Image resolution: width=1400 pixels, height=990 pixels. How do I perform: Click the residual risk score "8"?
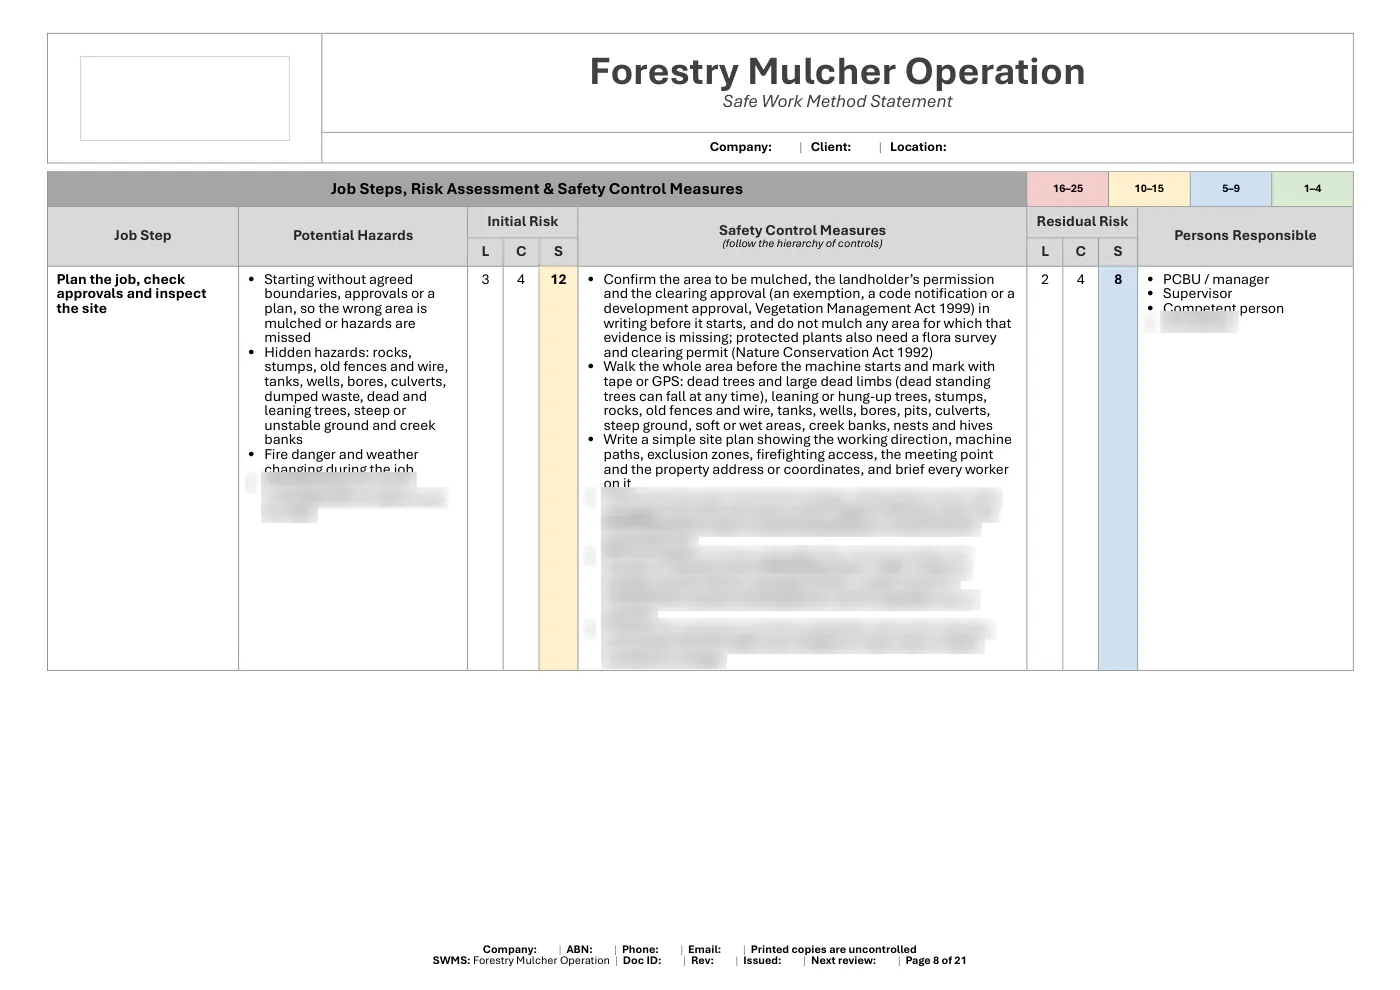1118,280
